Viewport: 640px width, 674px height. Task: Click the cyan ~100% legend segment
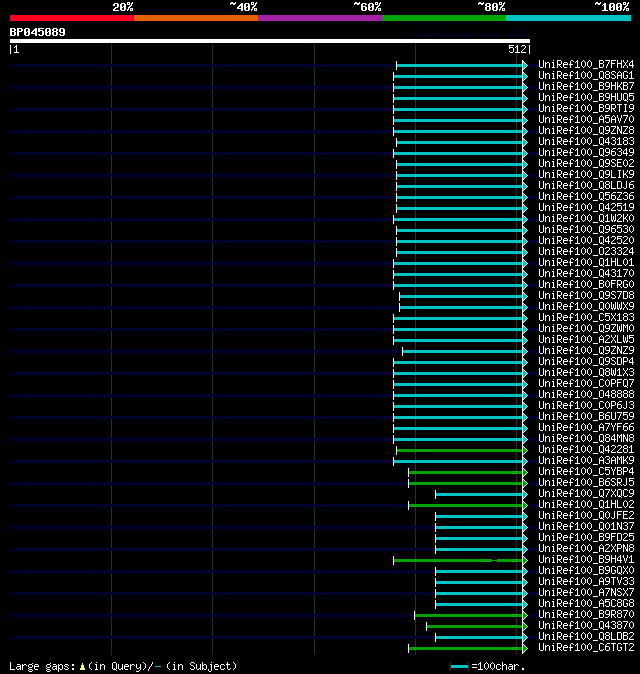(x=569, y=18)
